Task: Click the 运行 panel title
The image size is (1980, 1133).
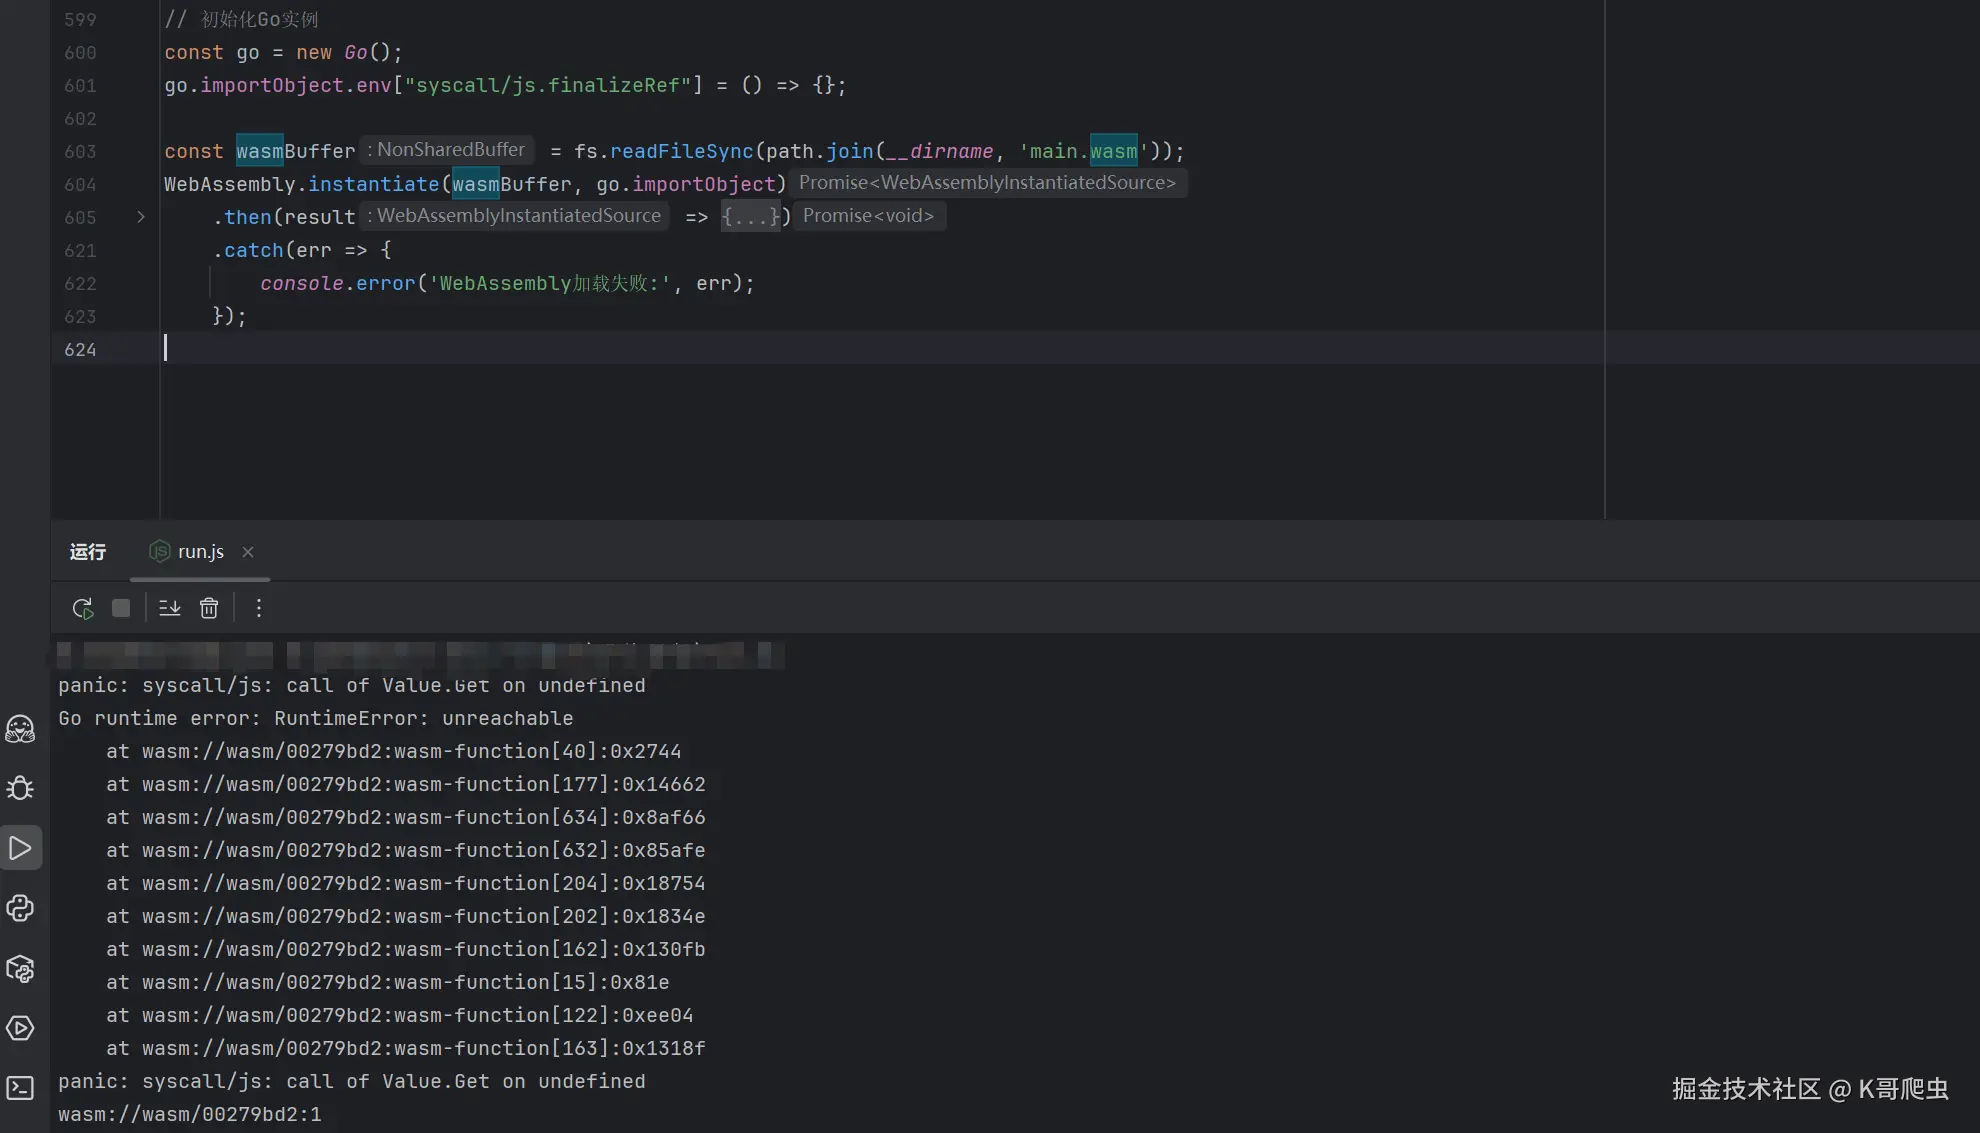Action: click(x=88, y=552)
